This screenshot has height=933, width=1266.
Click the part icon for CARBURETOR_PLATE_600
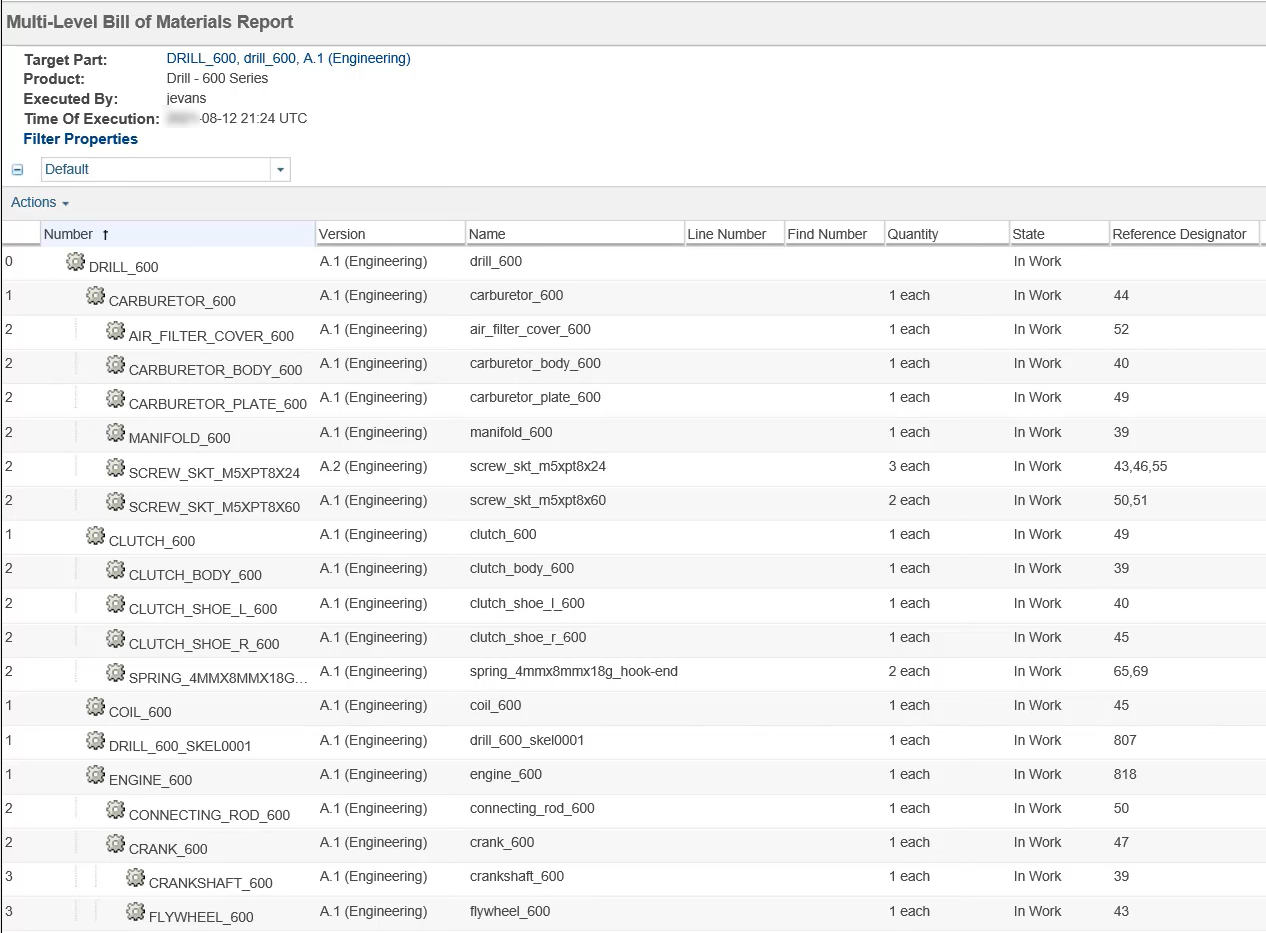(x=115, y=399)
